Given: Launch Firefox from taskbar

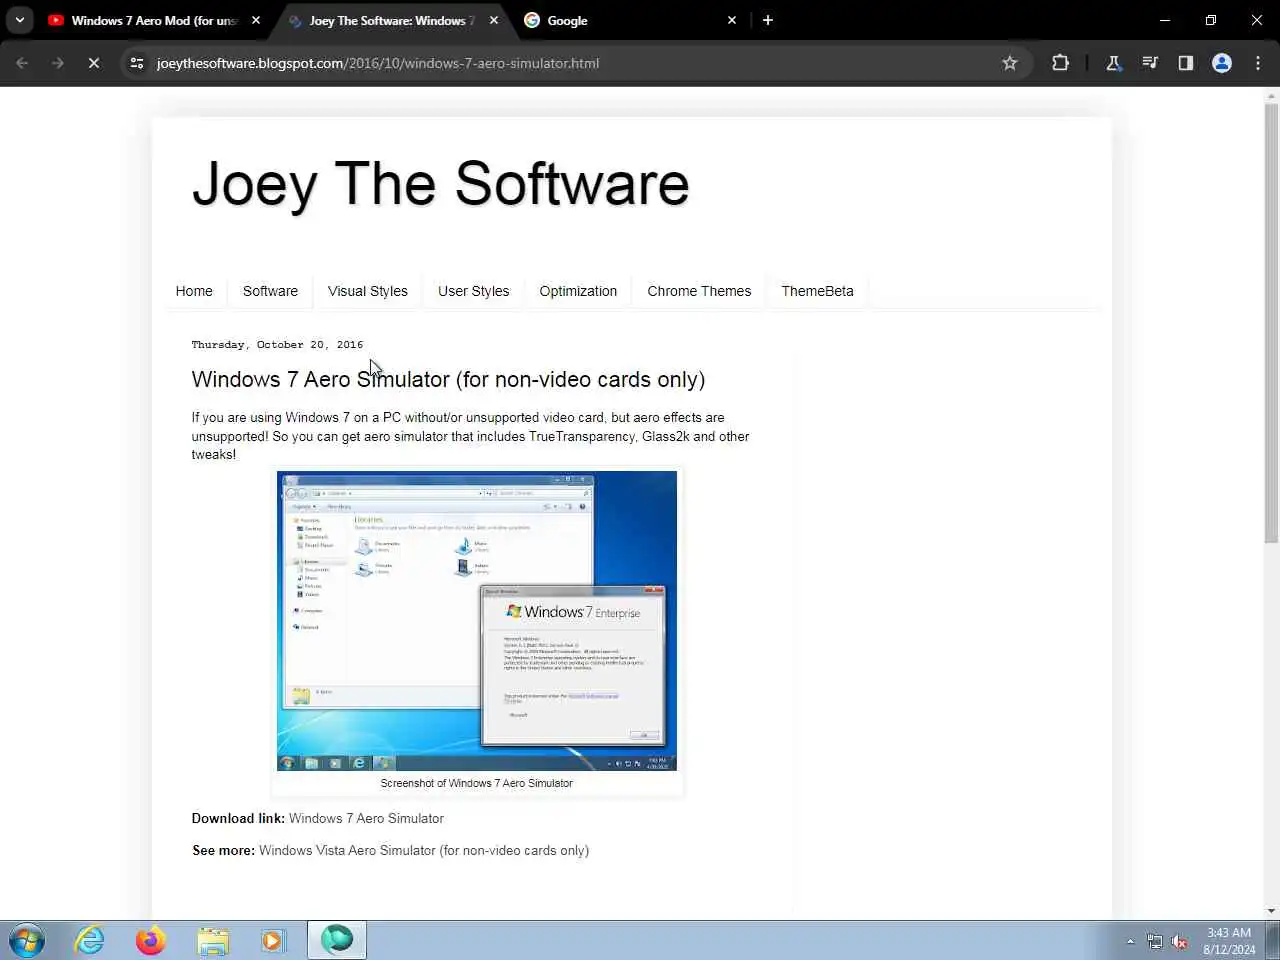Looking at the screenshot, I should click(x=151, y=940).
